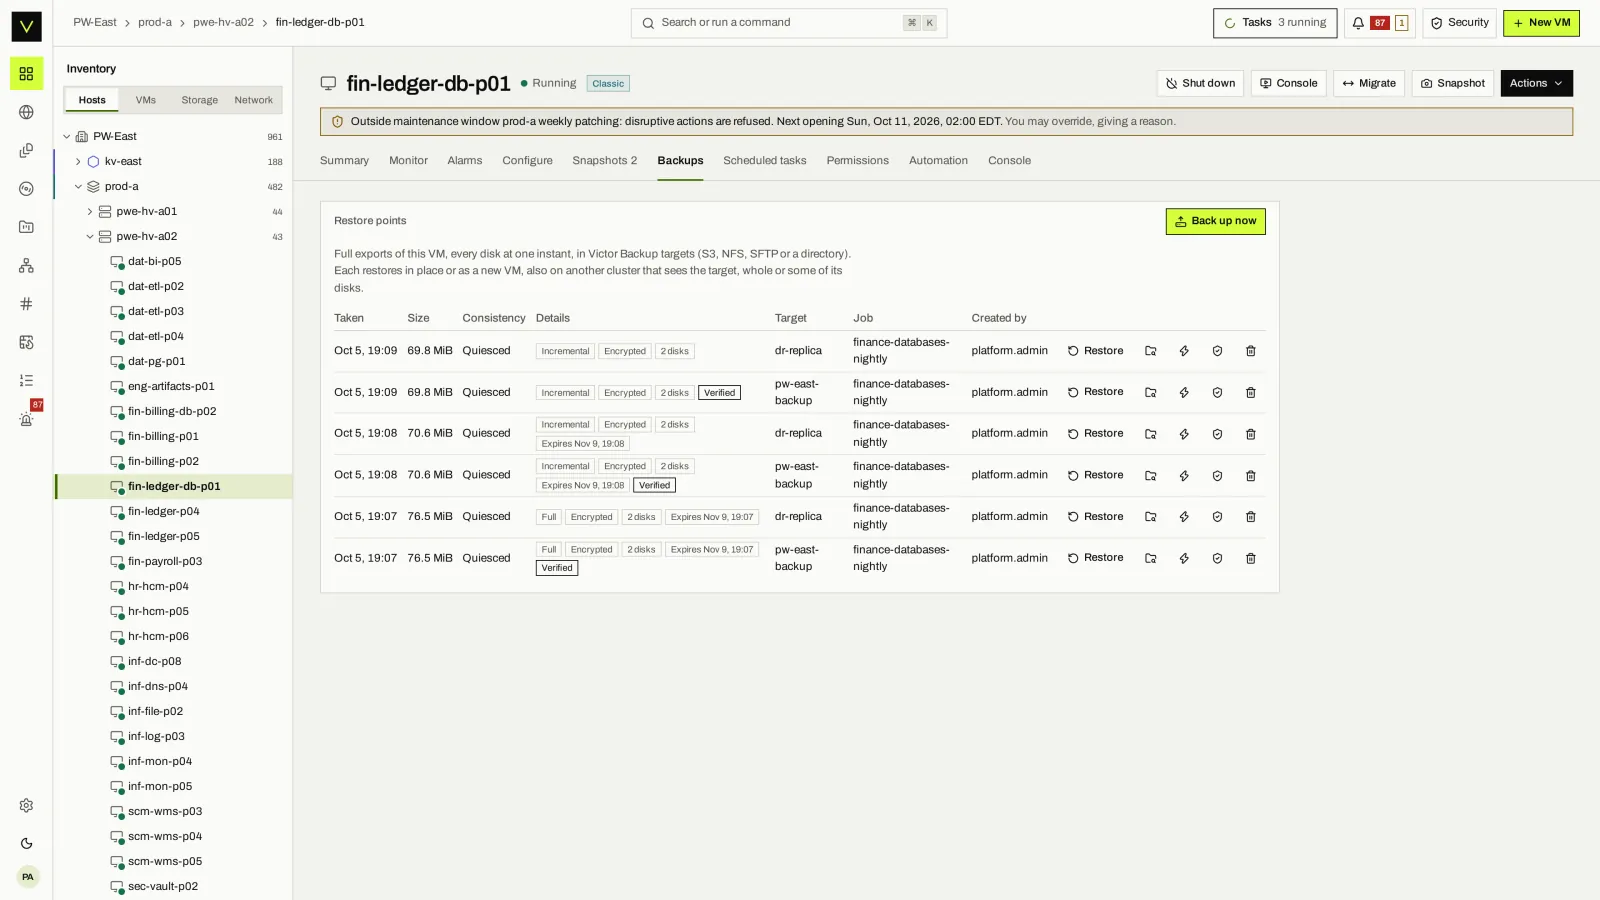Open the disc icon in the left rail
This screenshot has height=900, width=1600.
pos(26,189)
